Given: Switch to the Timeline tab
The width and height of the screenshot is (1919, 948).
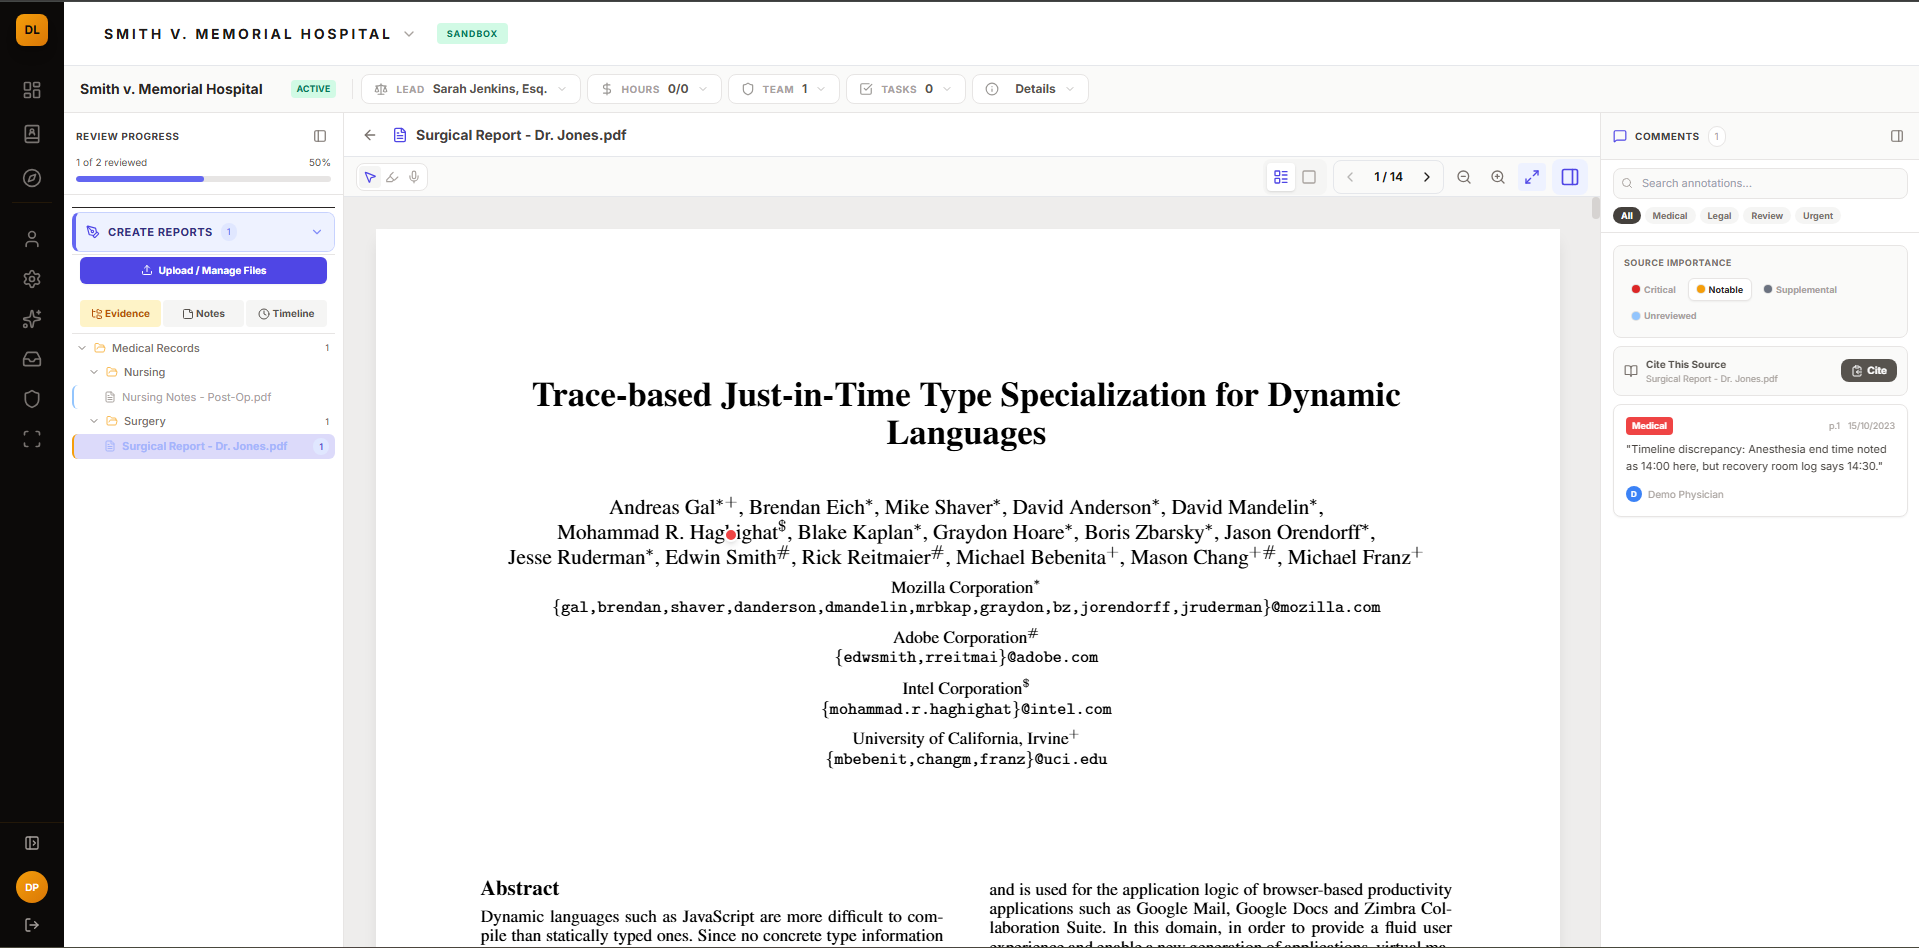Looking at the screenshot, I should point(286,314).
